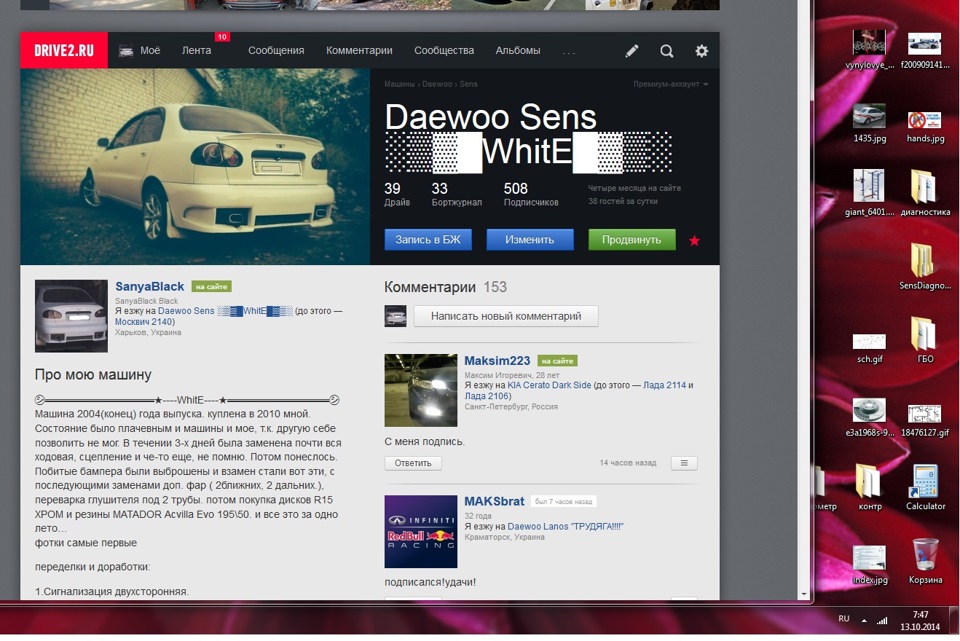This screenshot has height=641, width=960.
Task: Open диагностика folder on desktop
Action: (x=925, y=193)
